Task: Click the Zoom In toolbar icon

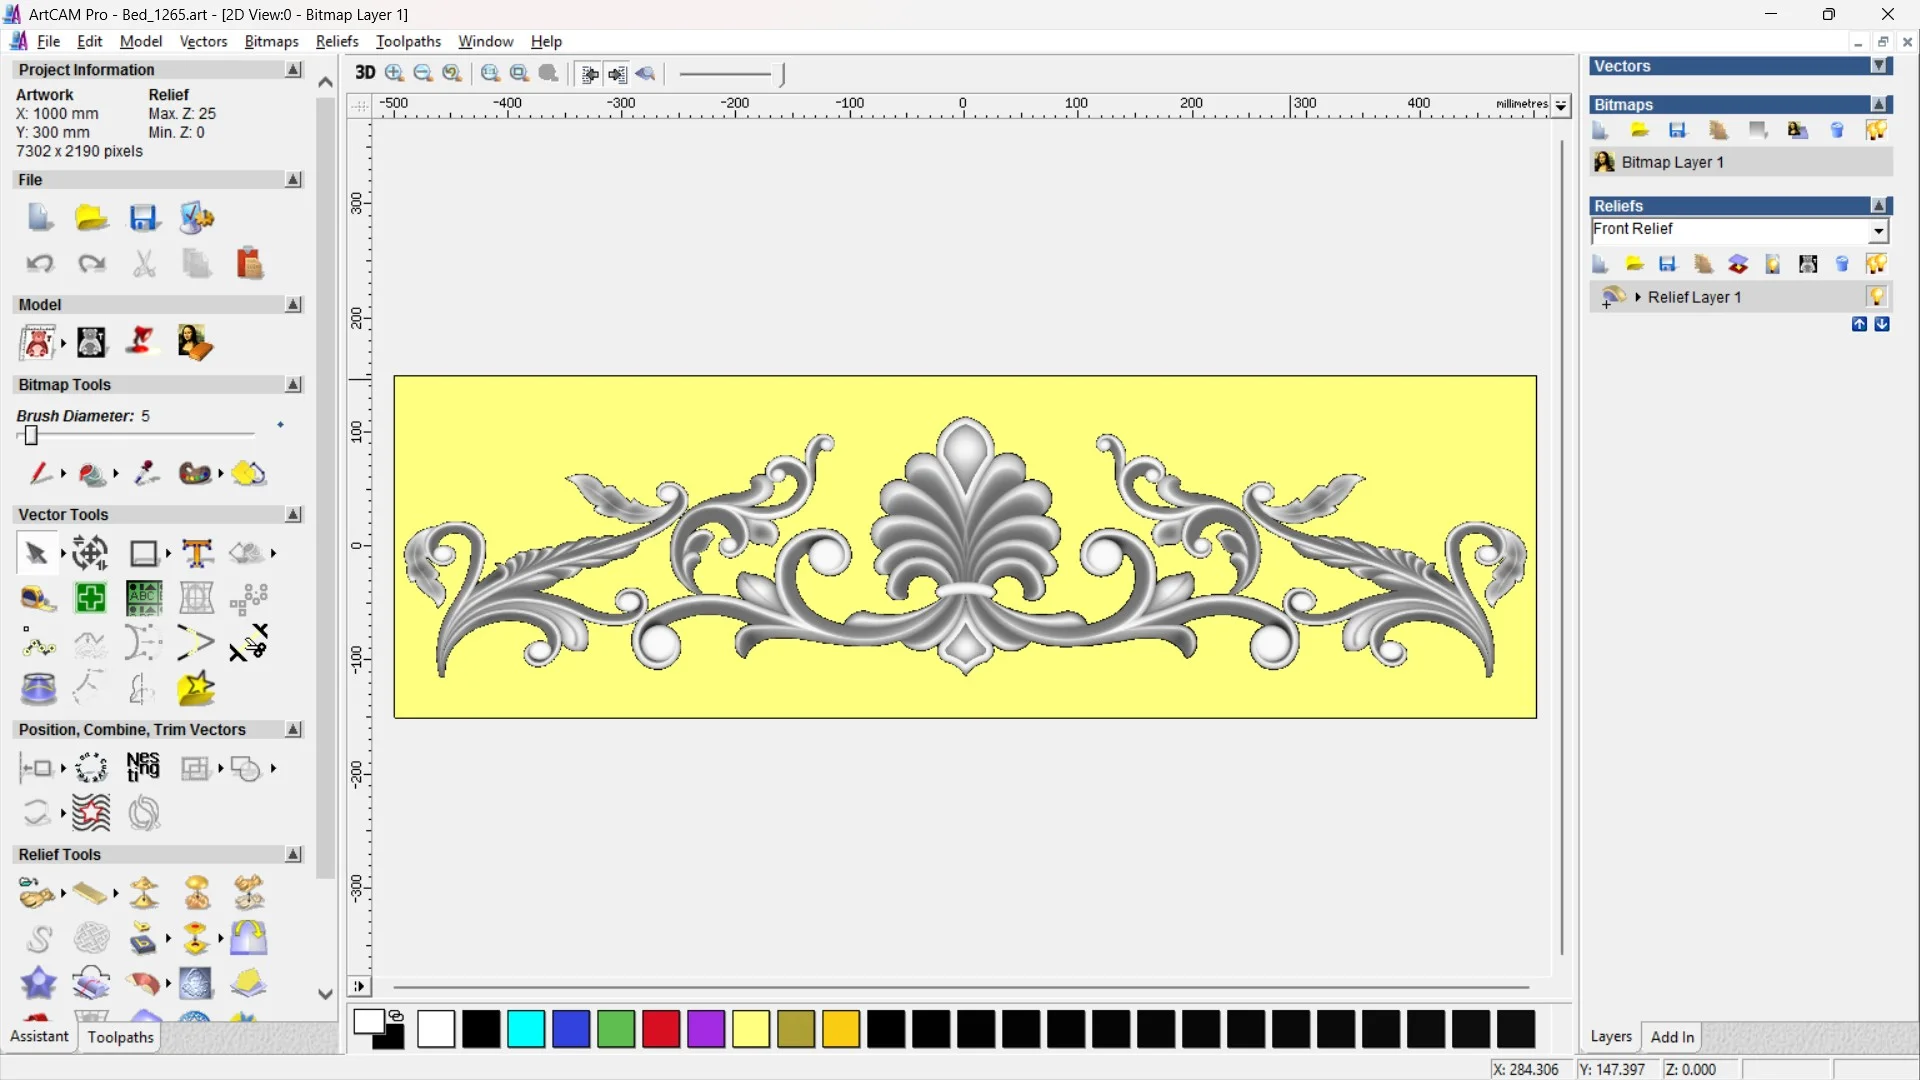Action: tap(395, 73)
